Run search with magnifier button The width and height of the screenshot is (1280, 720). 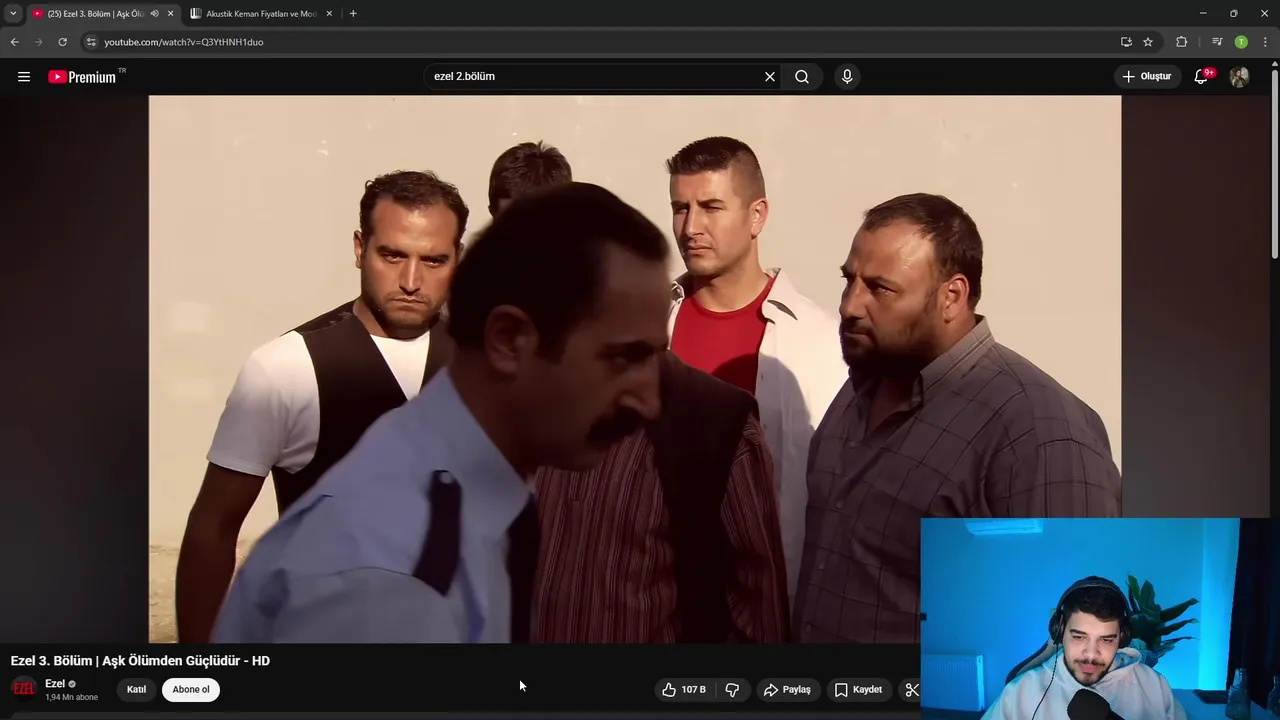tap(802, 76)
